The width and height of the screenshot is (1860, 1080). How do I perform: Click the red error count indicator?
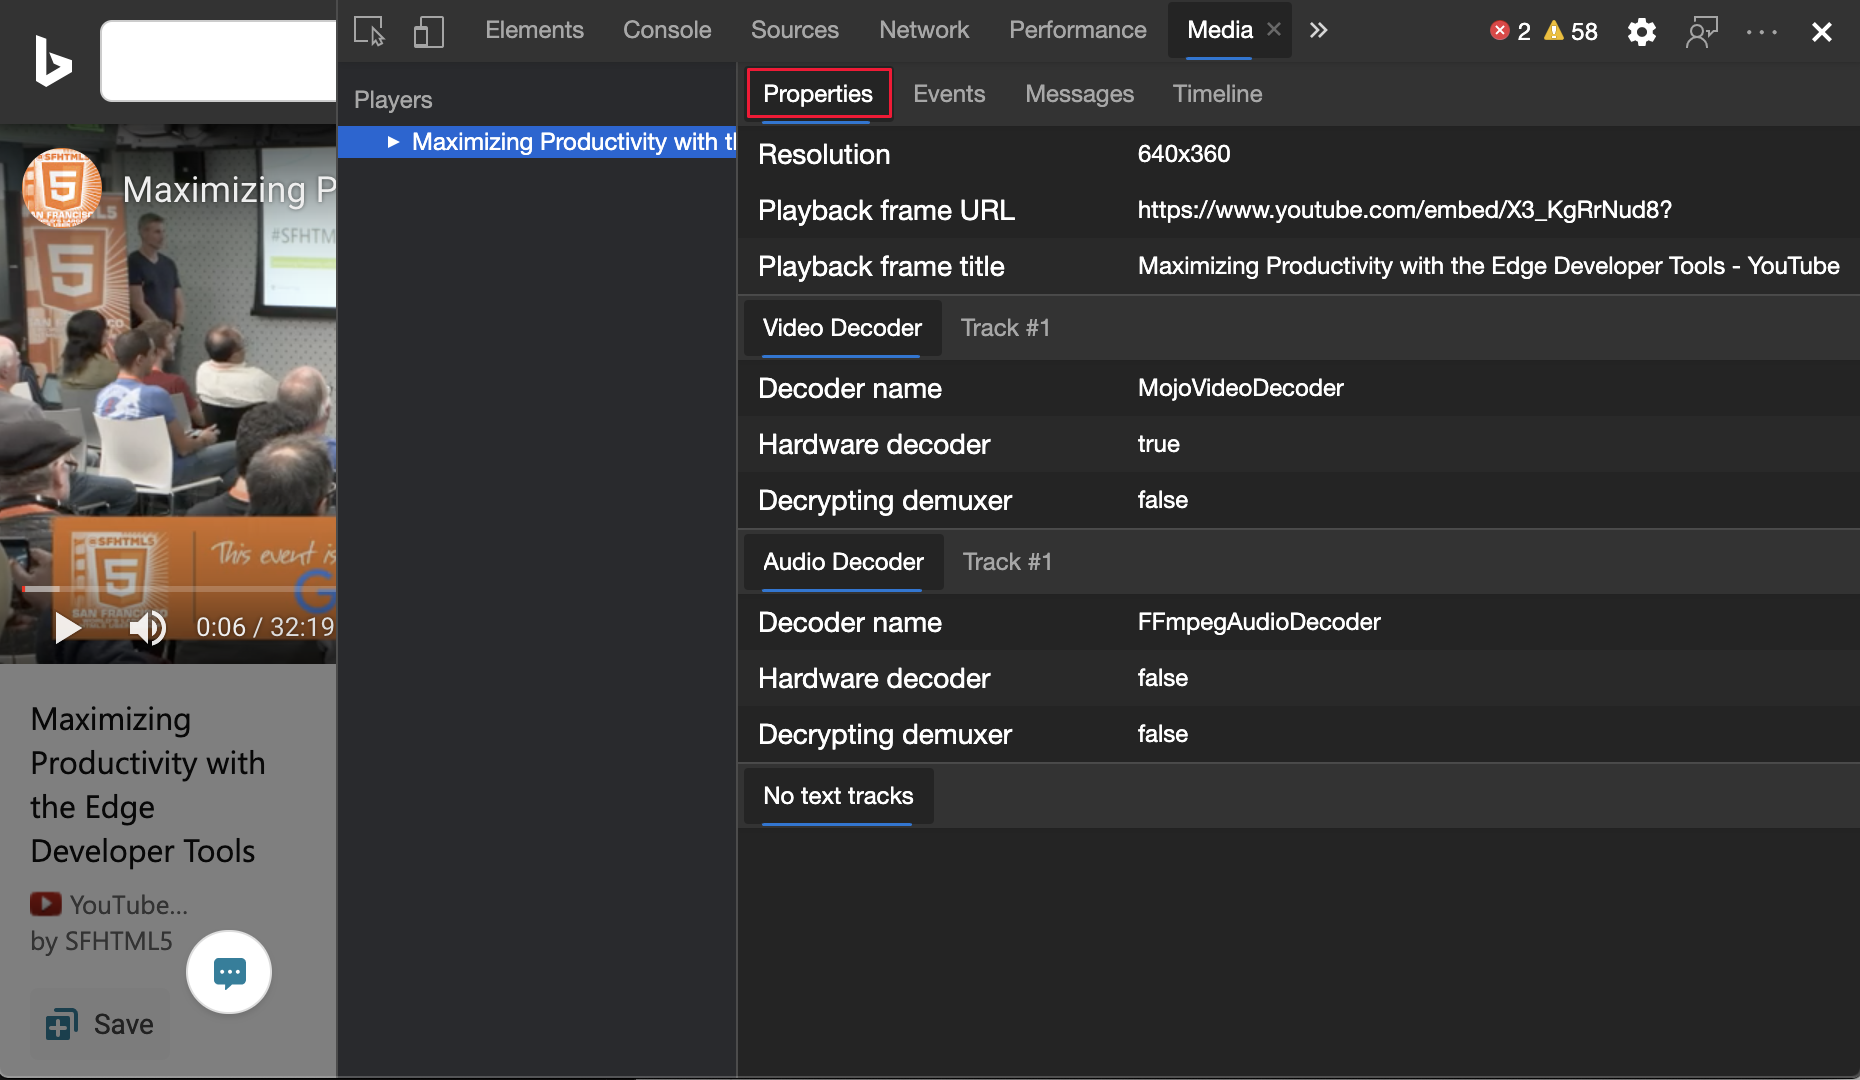1510,31
